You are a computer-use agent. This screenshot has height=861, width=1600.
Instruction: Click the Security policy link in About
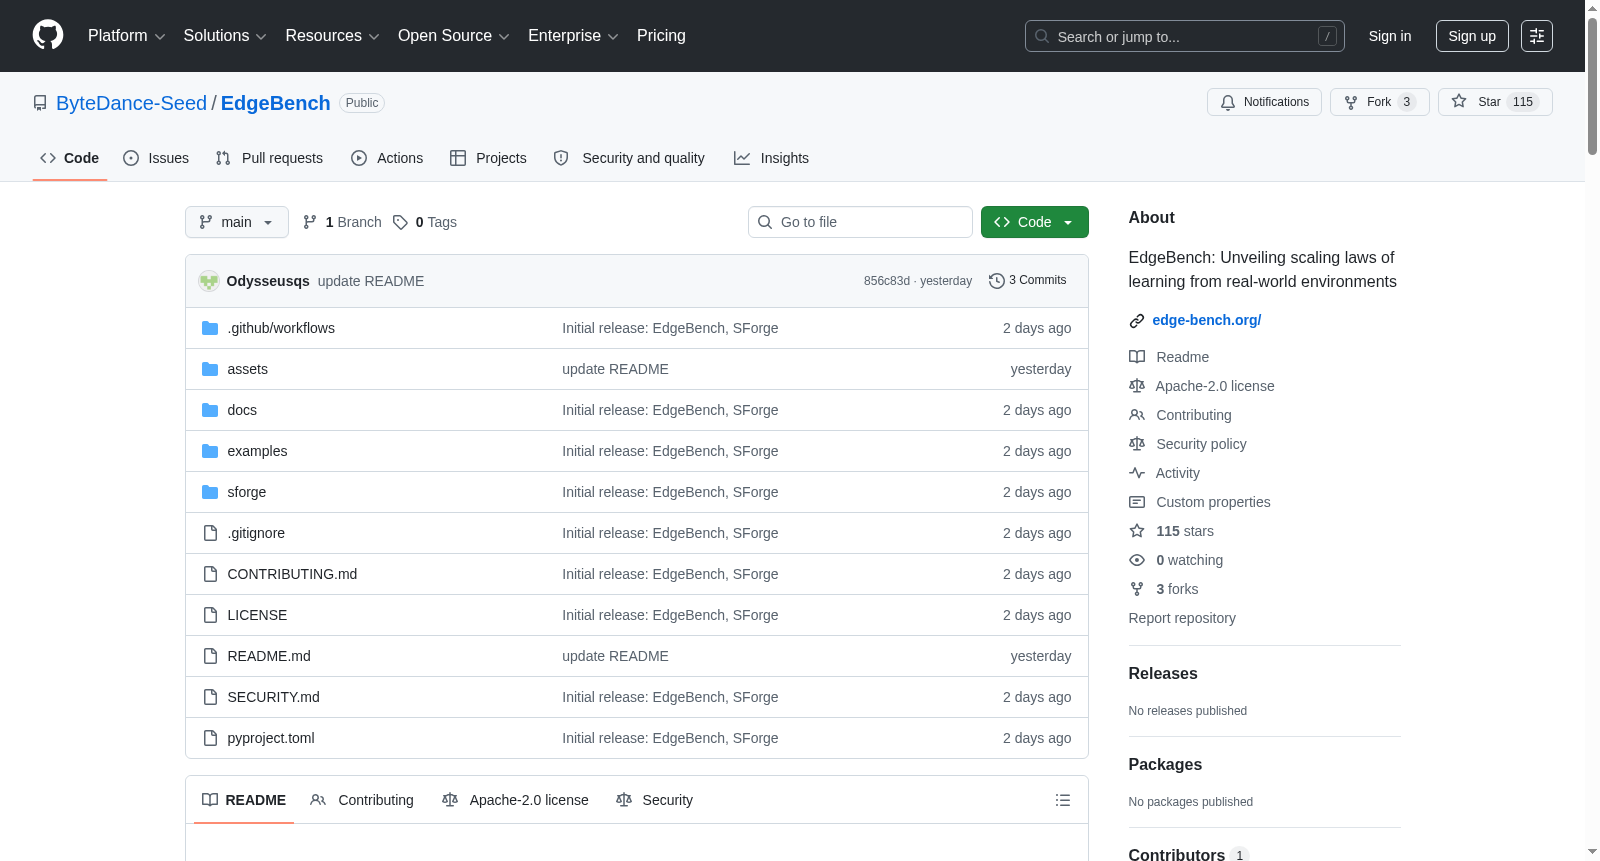coord(1201,444)
